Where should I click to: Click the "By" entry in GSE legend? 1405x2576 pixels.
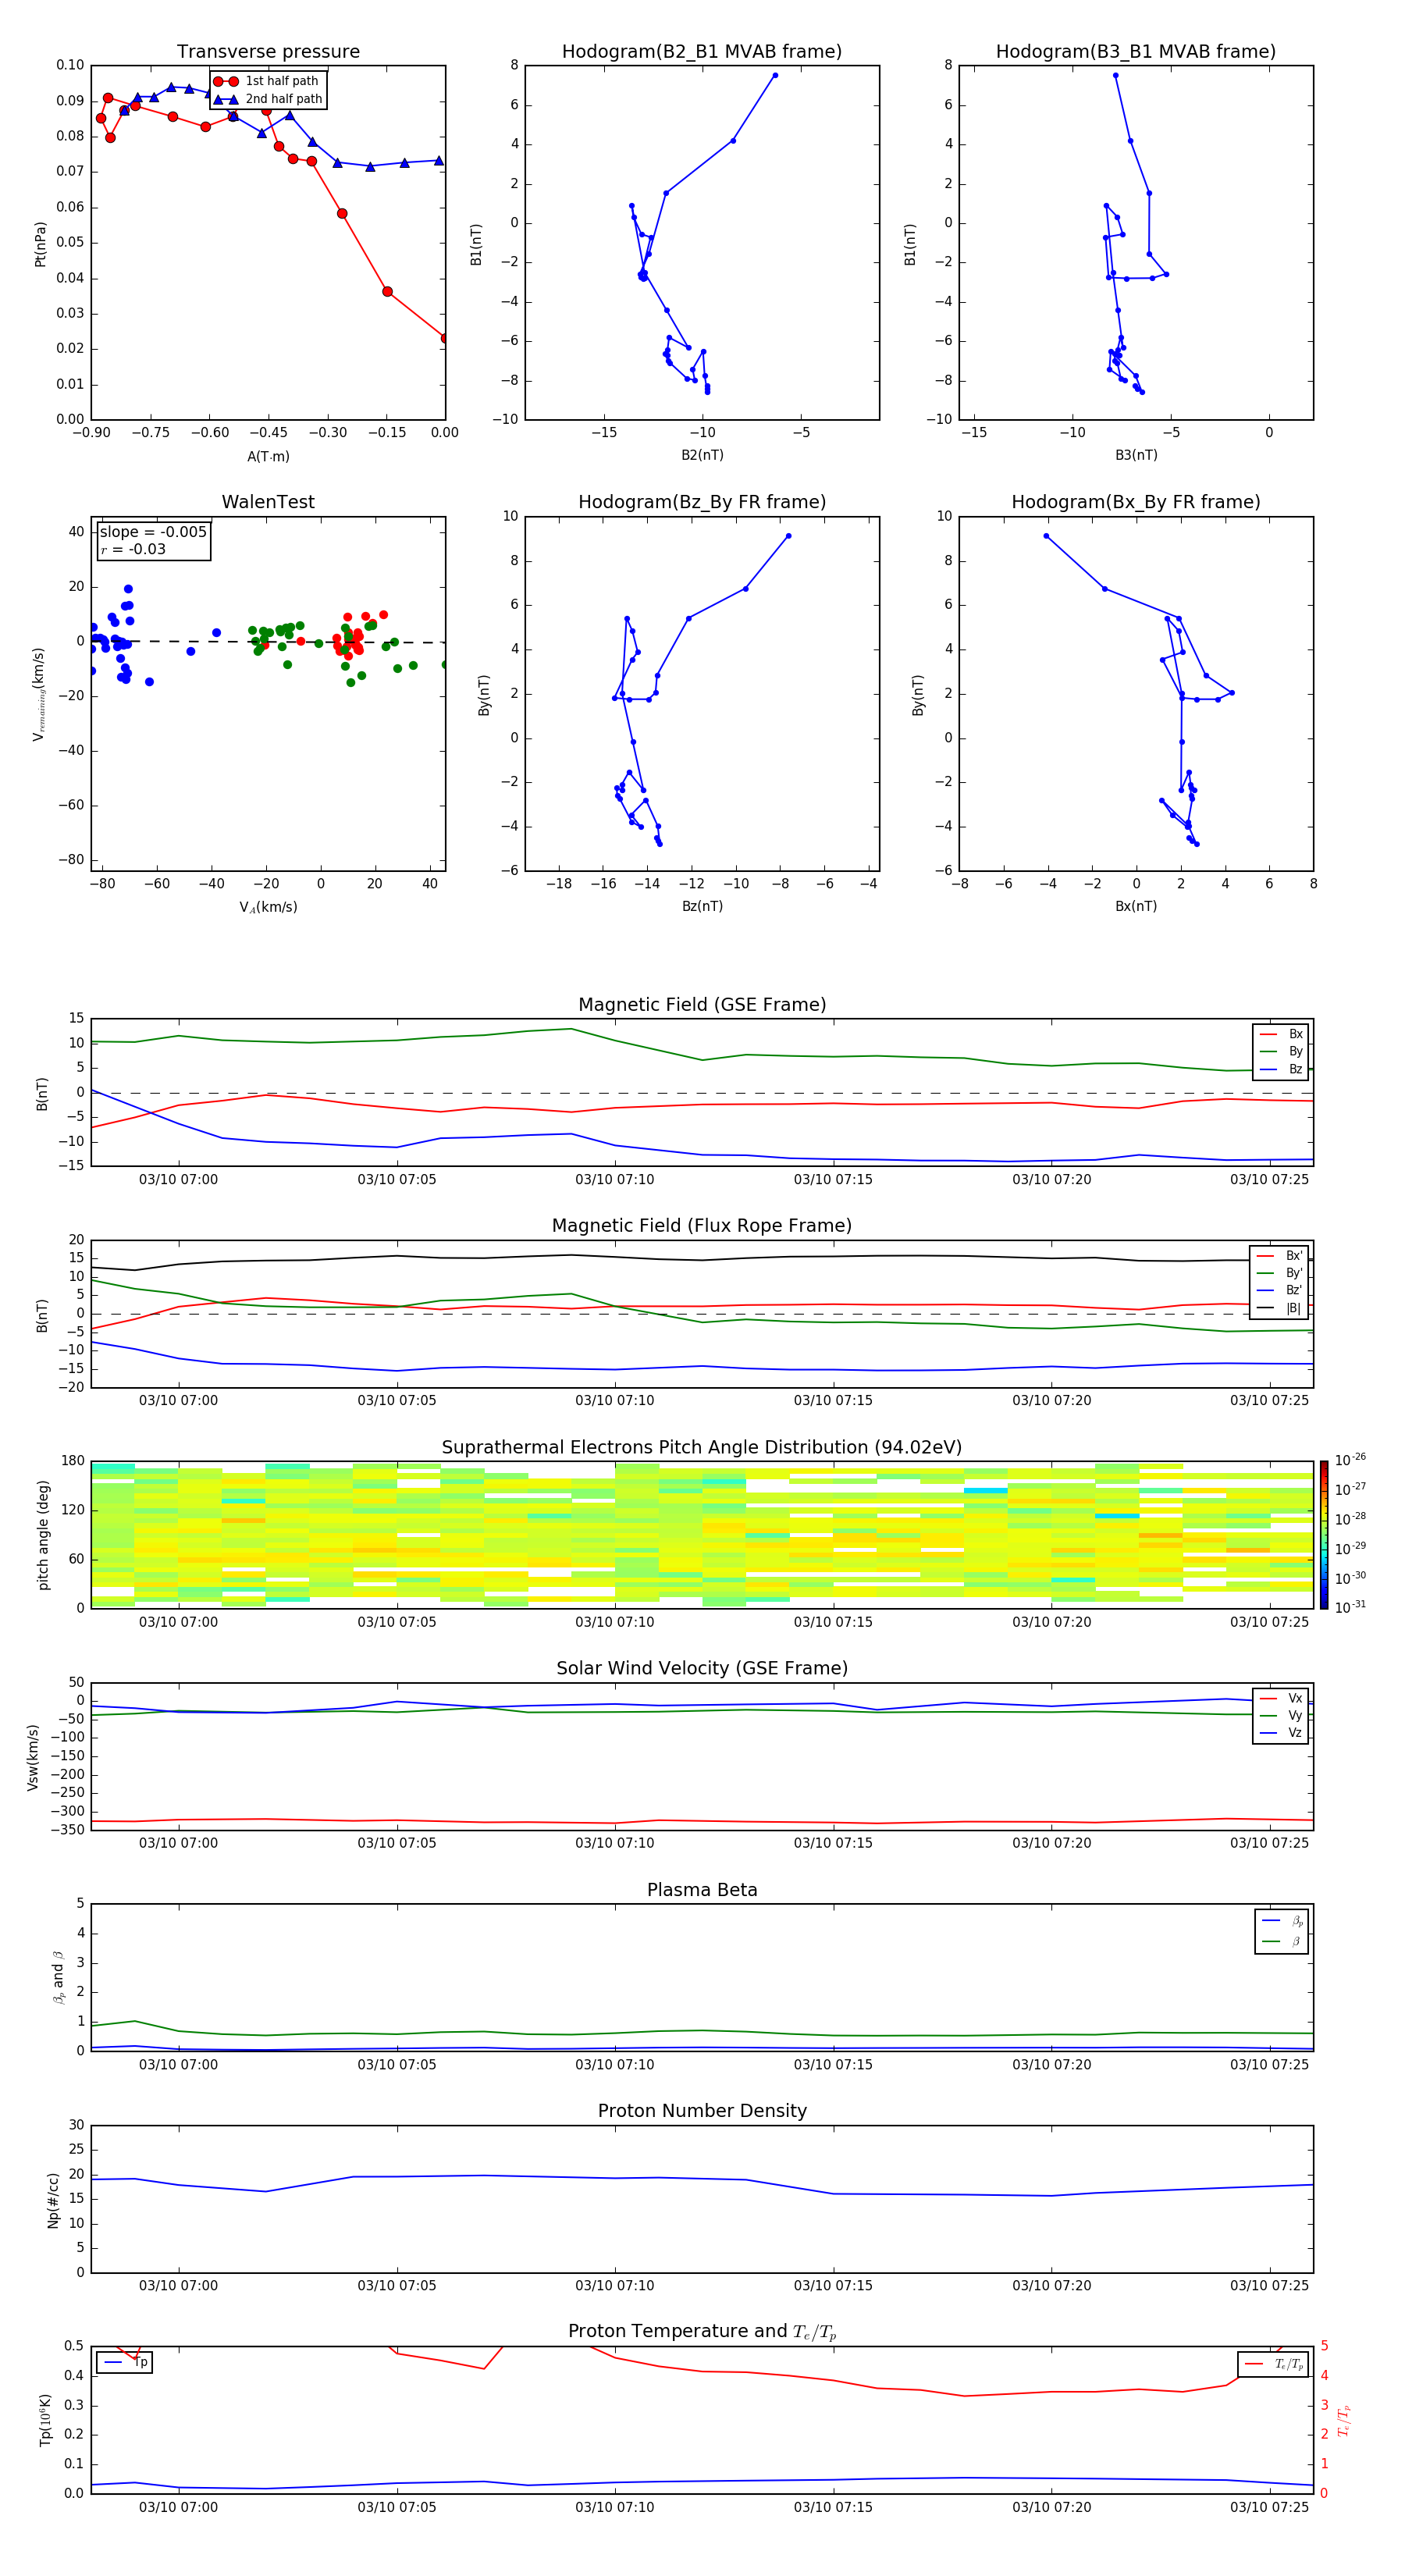pos(1281,1051)
